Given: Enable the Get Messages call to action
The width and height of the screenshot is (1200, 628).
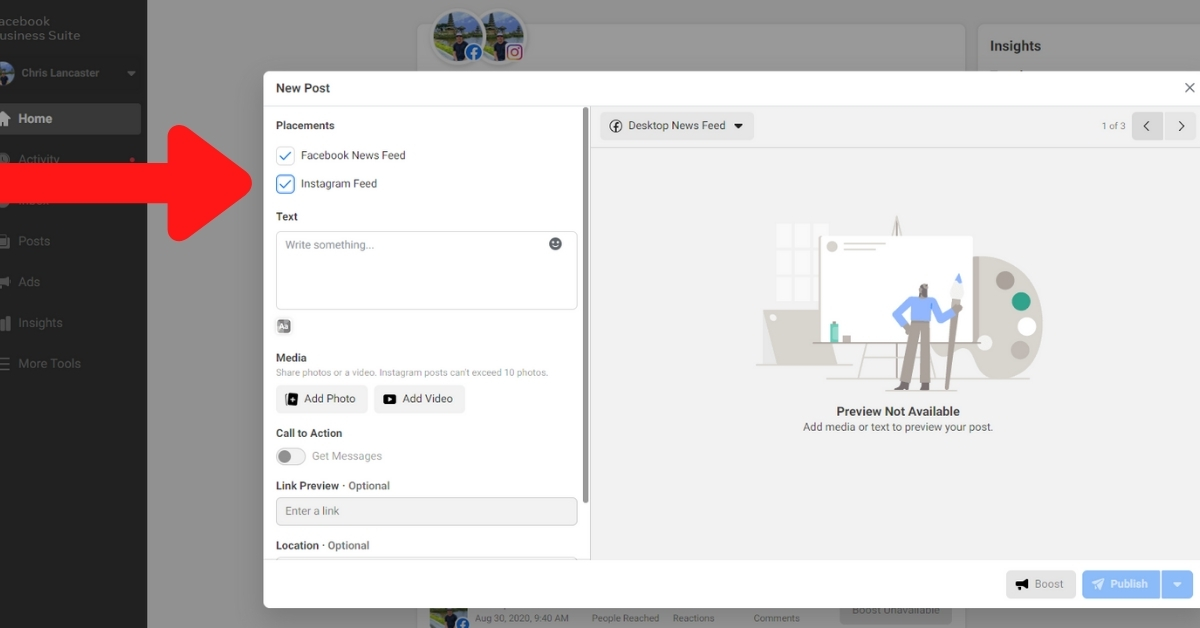Looking at the screenshot, I should click(x=291, y=456).
